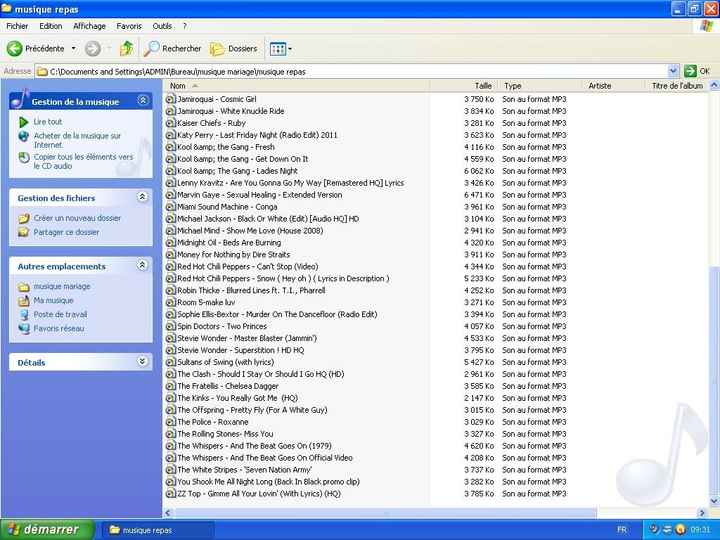Toggle the Dossiers folder pane
Screen dimensions: 720x540
tap(233, 48)
